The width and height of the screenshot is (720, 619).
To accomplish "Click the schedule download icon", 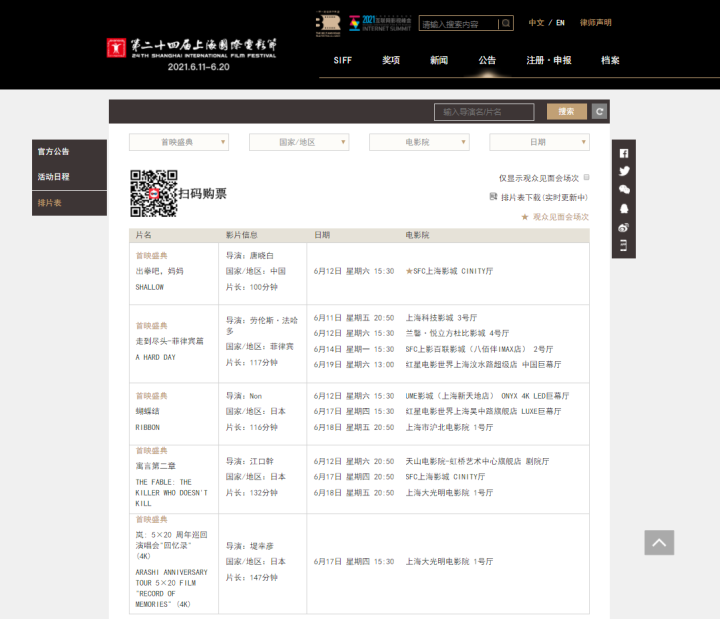I will point(493,197).
